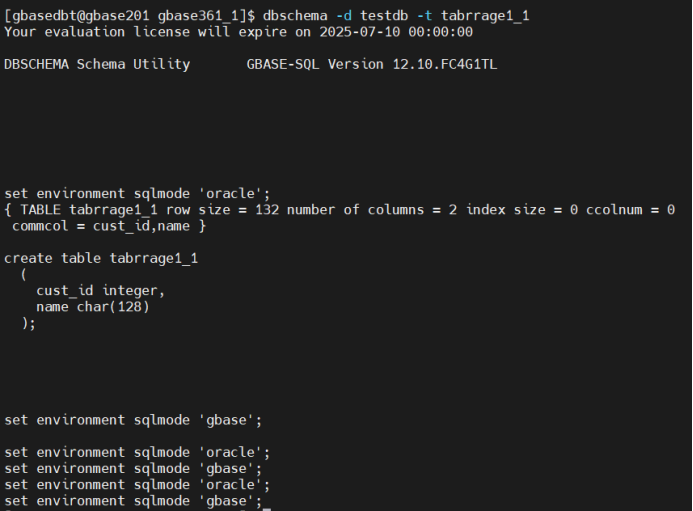The image size is (693, 511).
Task: Click create table tabrrage1_1 statement
Action: point(101,258)
